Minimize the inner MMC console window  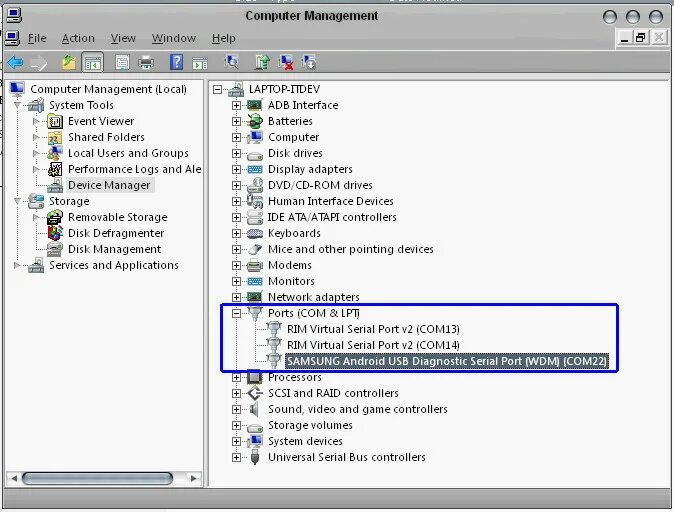[x=625, y=38]
